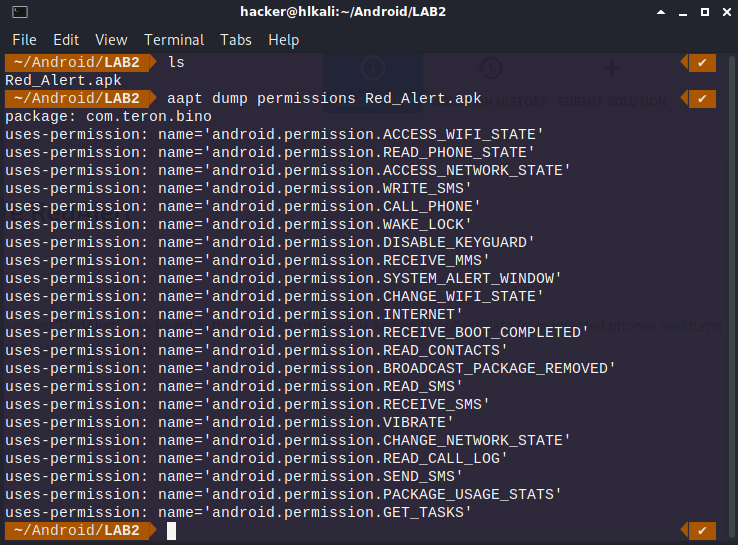Click the Red_Alert.apk filename in ls output
The image size is (738, 545).
point(58,81)
